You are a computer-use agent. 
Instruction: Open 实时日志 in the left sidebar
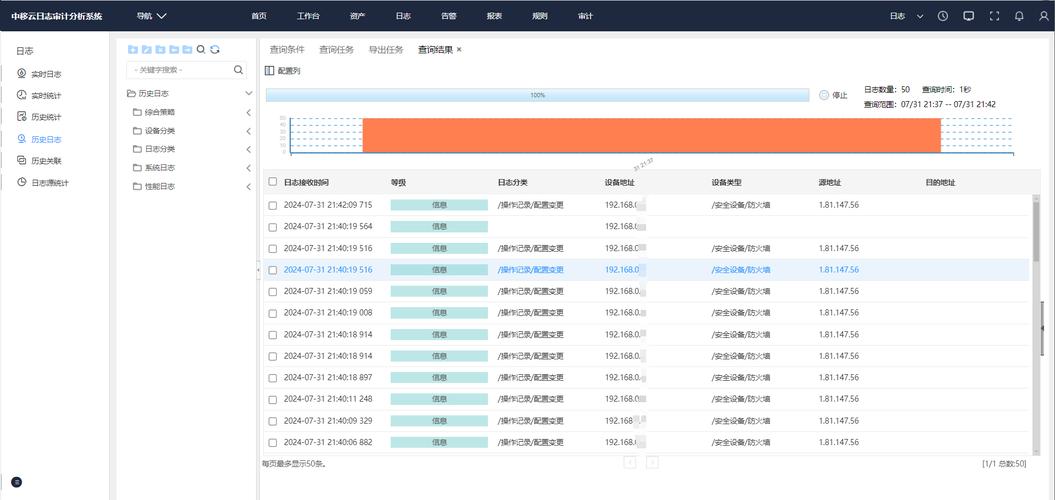[46, 74]
